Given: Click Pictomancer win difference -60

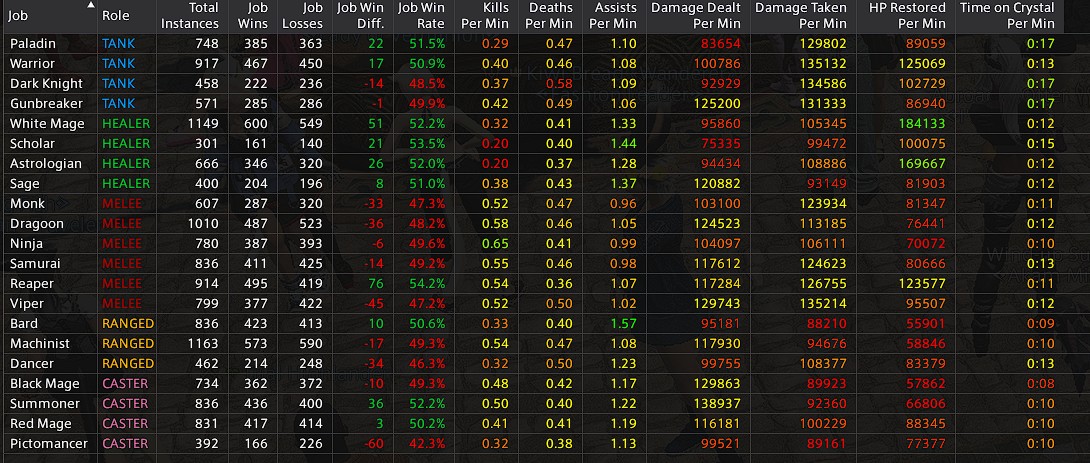Looking at the screenshot, I should coord(374,444).
